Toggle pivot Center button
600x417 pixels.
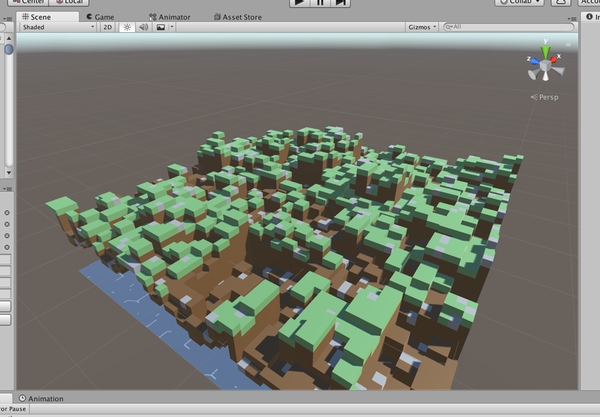click(28, 2)
